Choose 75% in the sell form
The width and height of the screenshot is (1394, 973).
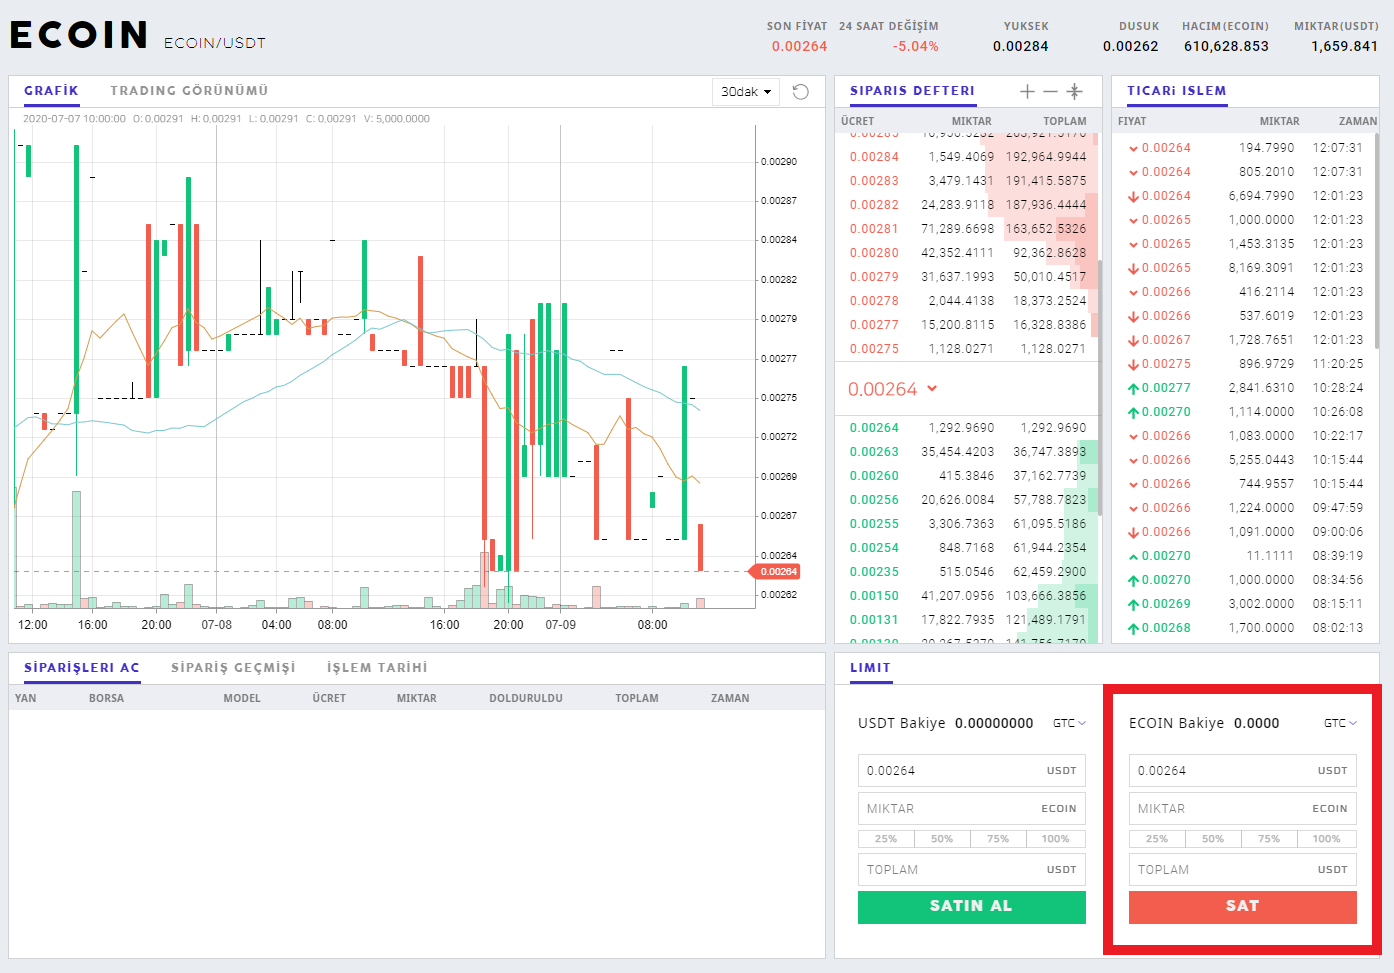tap(1269, 839)
